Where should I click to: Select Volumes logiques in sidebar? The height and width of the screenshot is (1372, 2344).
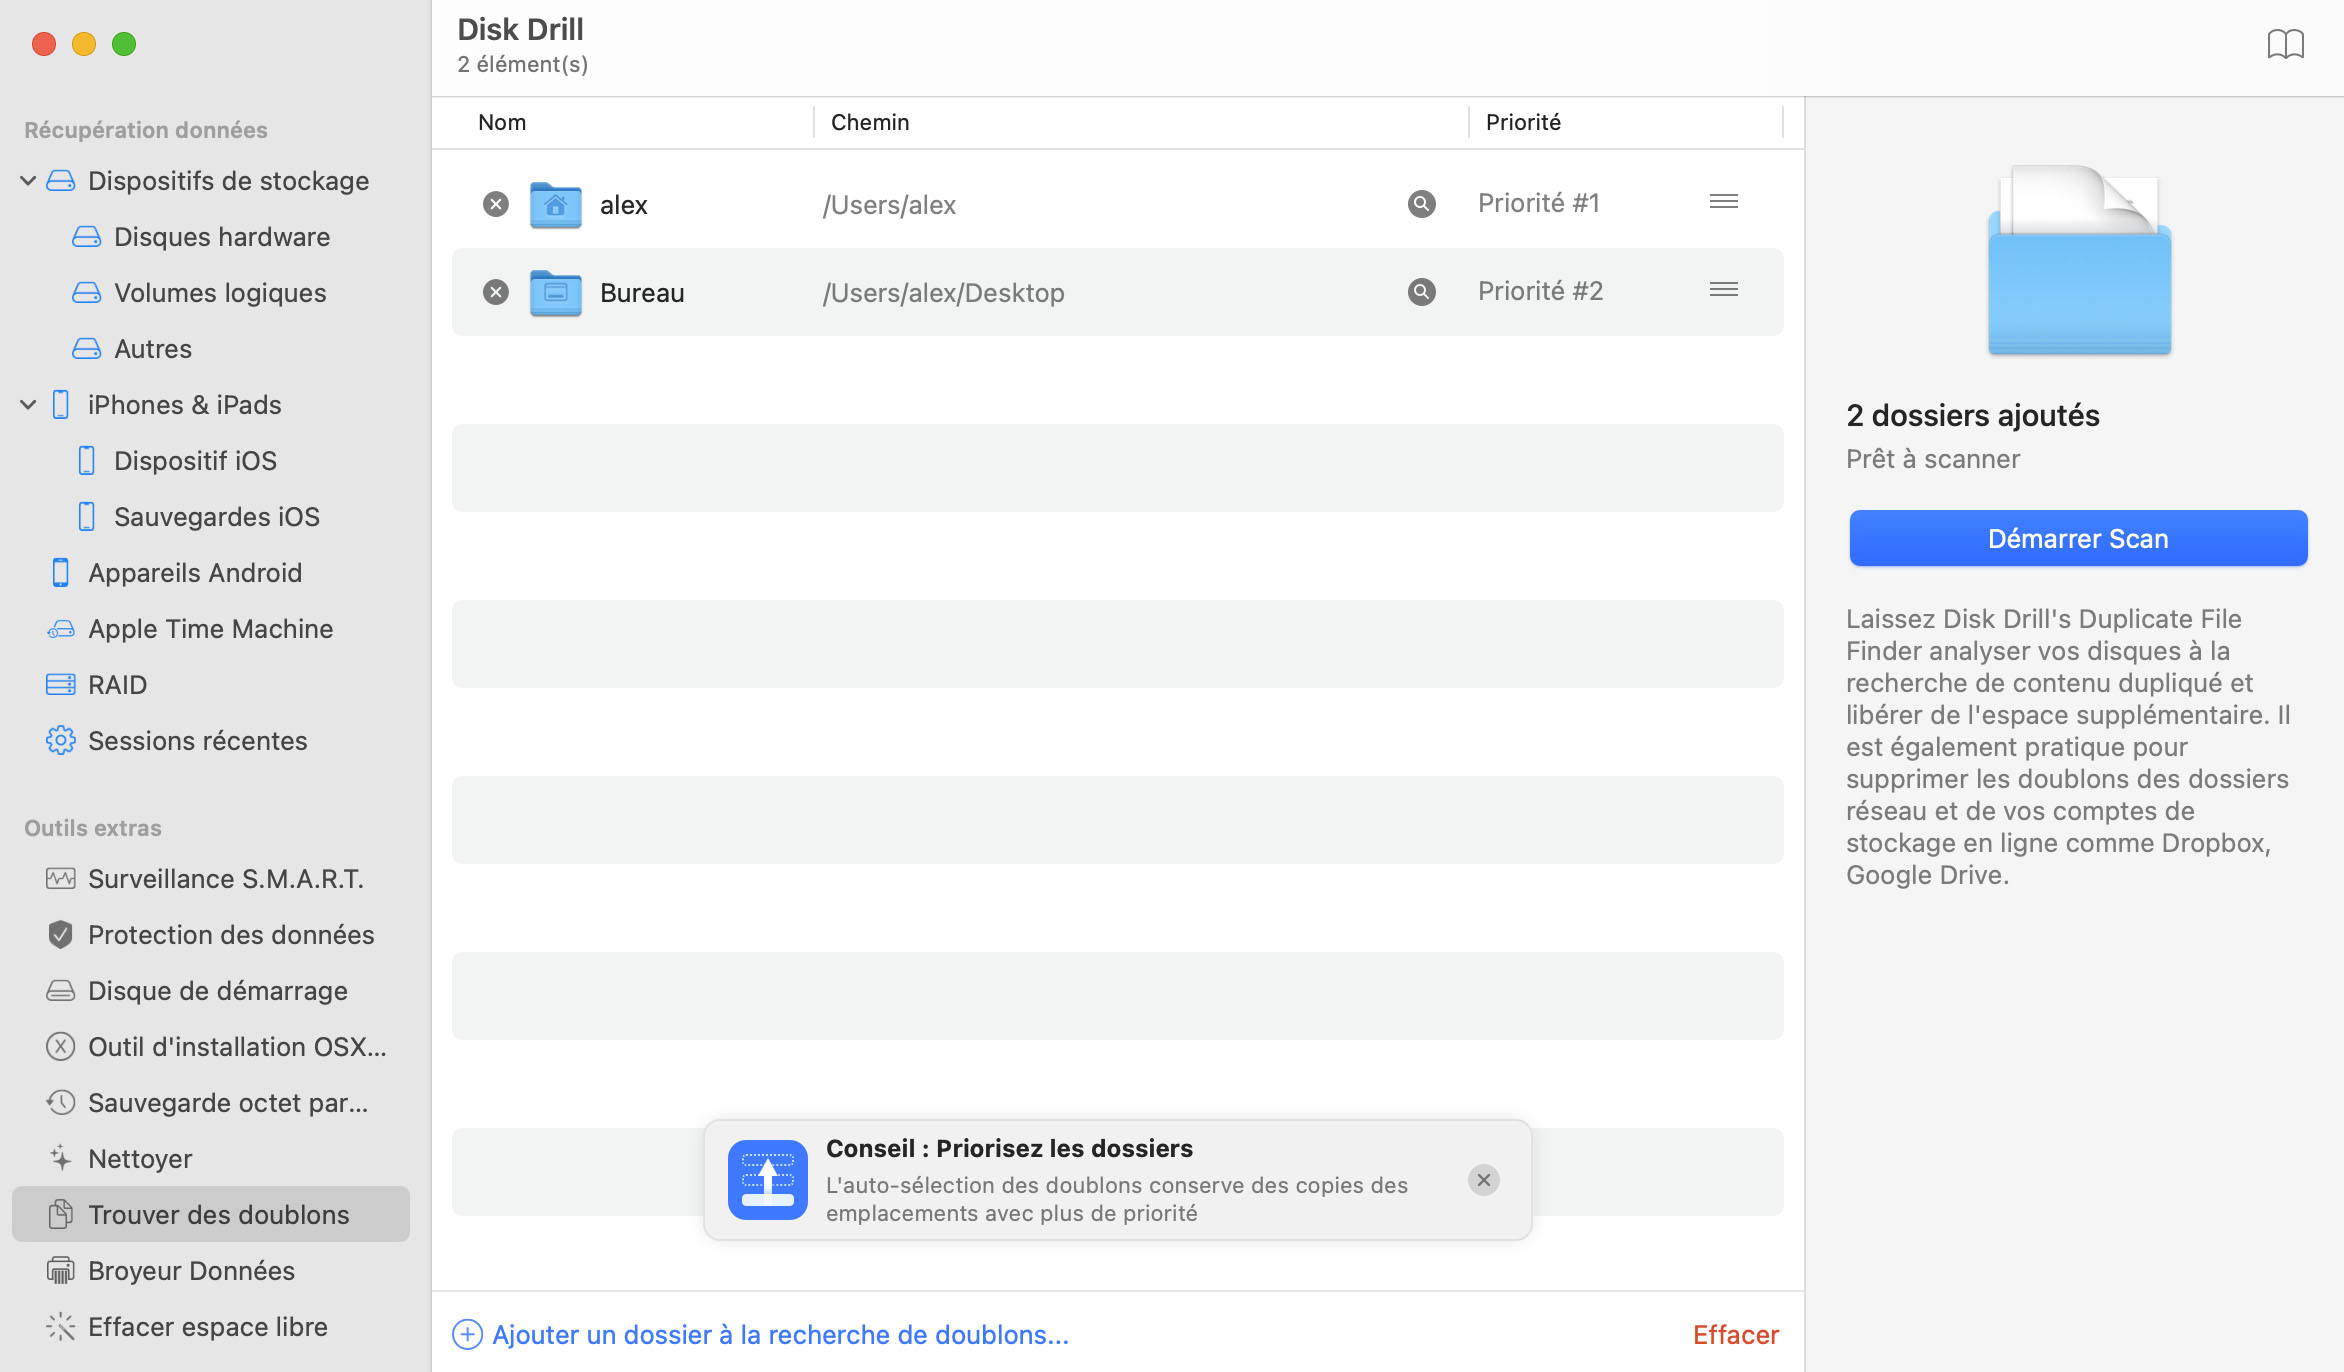[221, 291]
